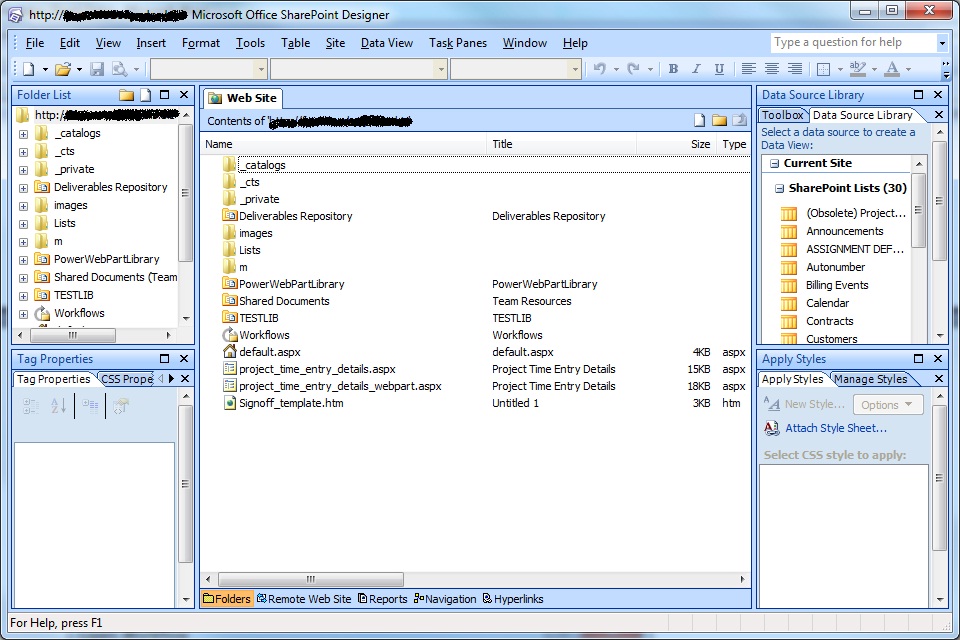Click the Calendar list icon under SharePoint Lists
This screenshot has width=960, height=640.
(789, 302)
